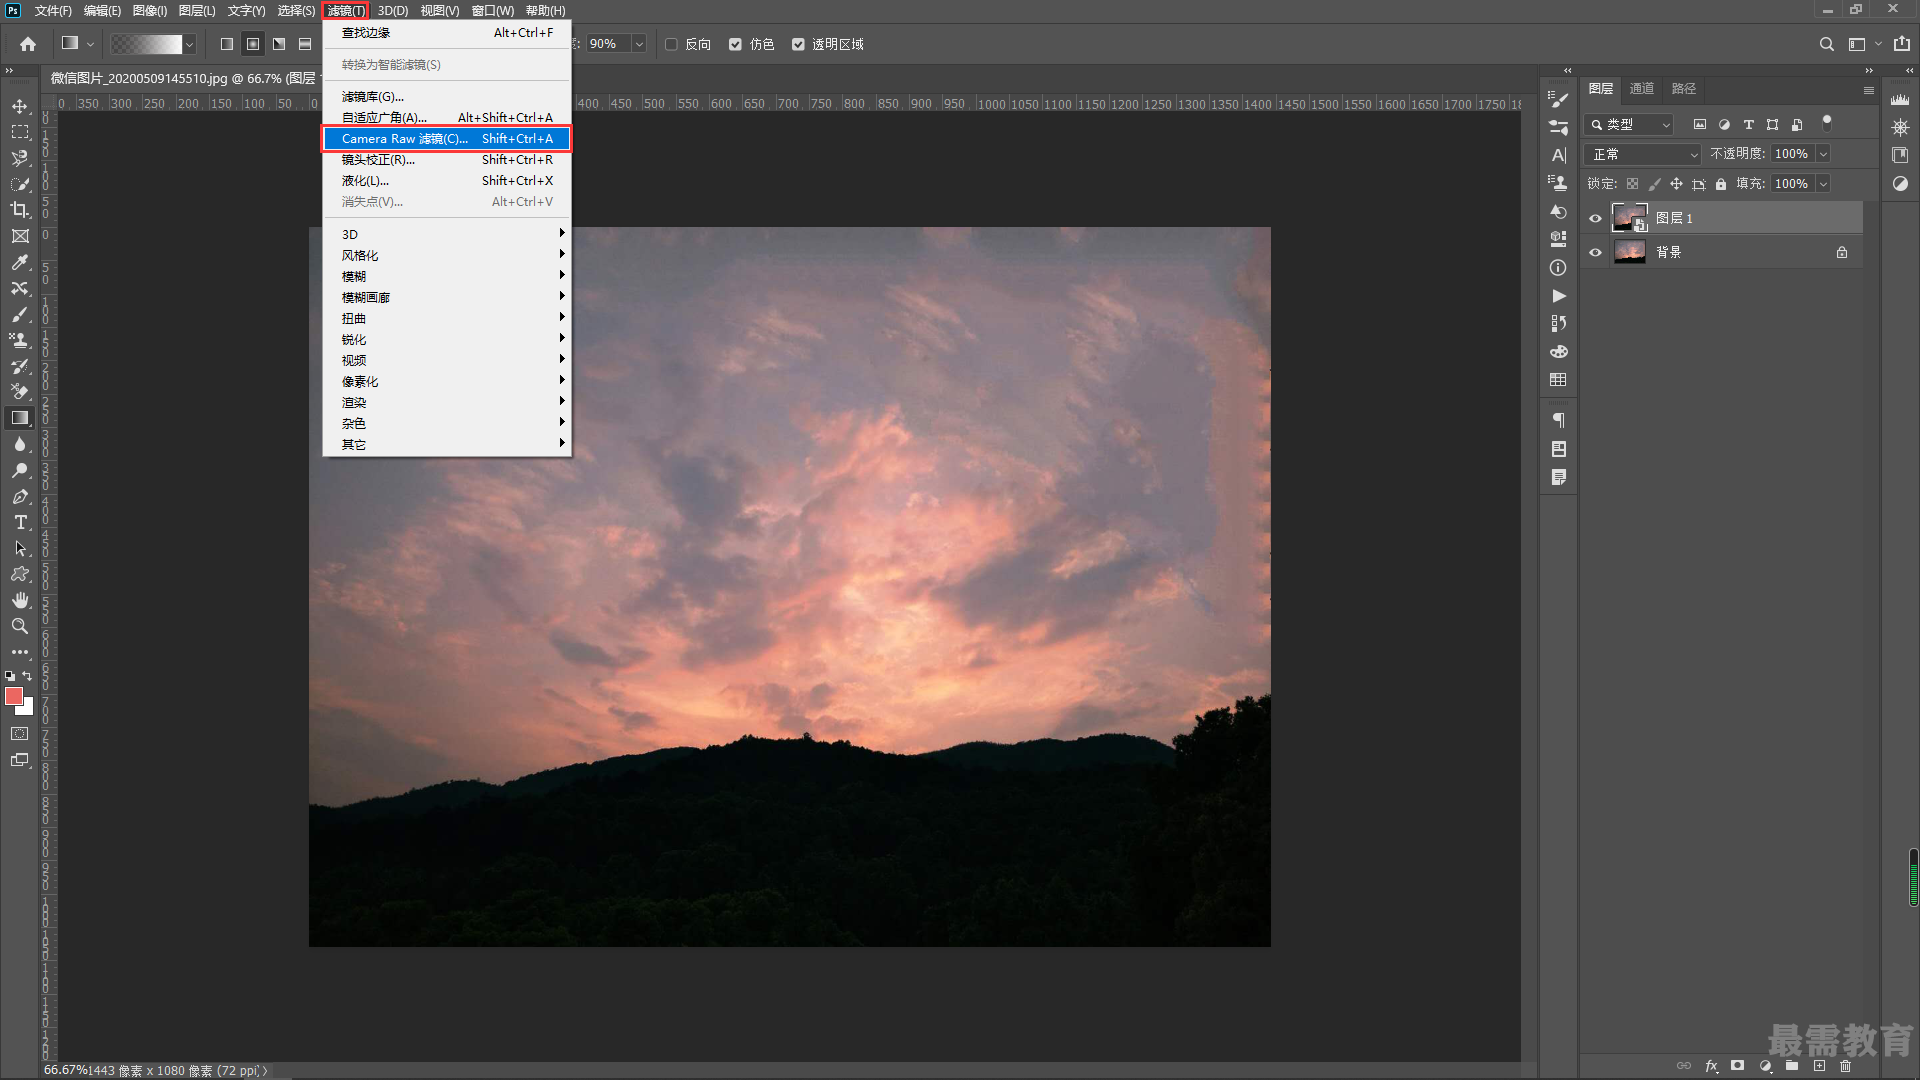Click the foreground red color swatch
1920x1080 pixels.
[14, 696]
